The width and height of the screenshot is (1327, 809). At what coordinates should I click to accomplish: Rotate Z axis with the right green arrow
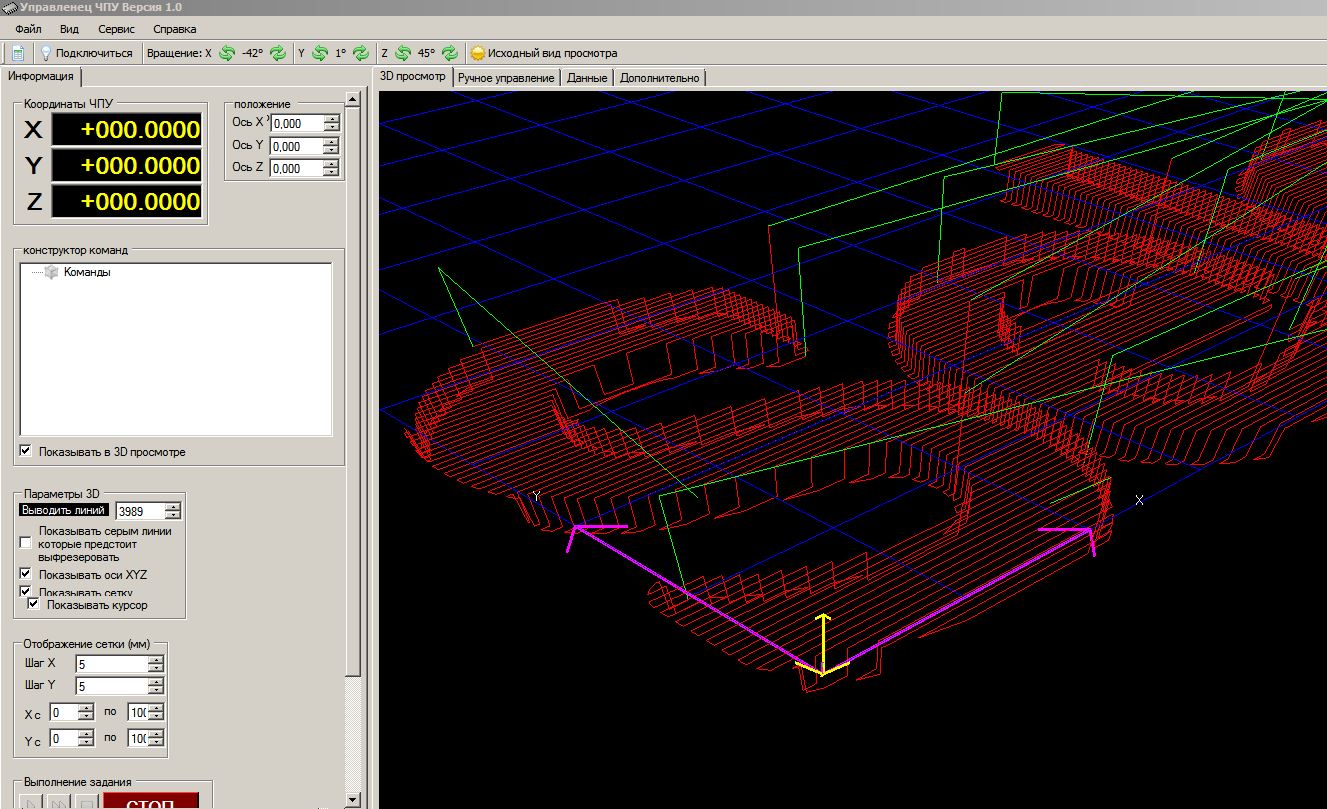[449, 53]
